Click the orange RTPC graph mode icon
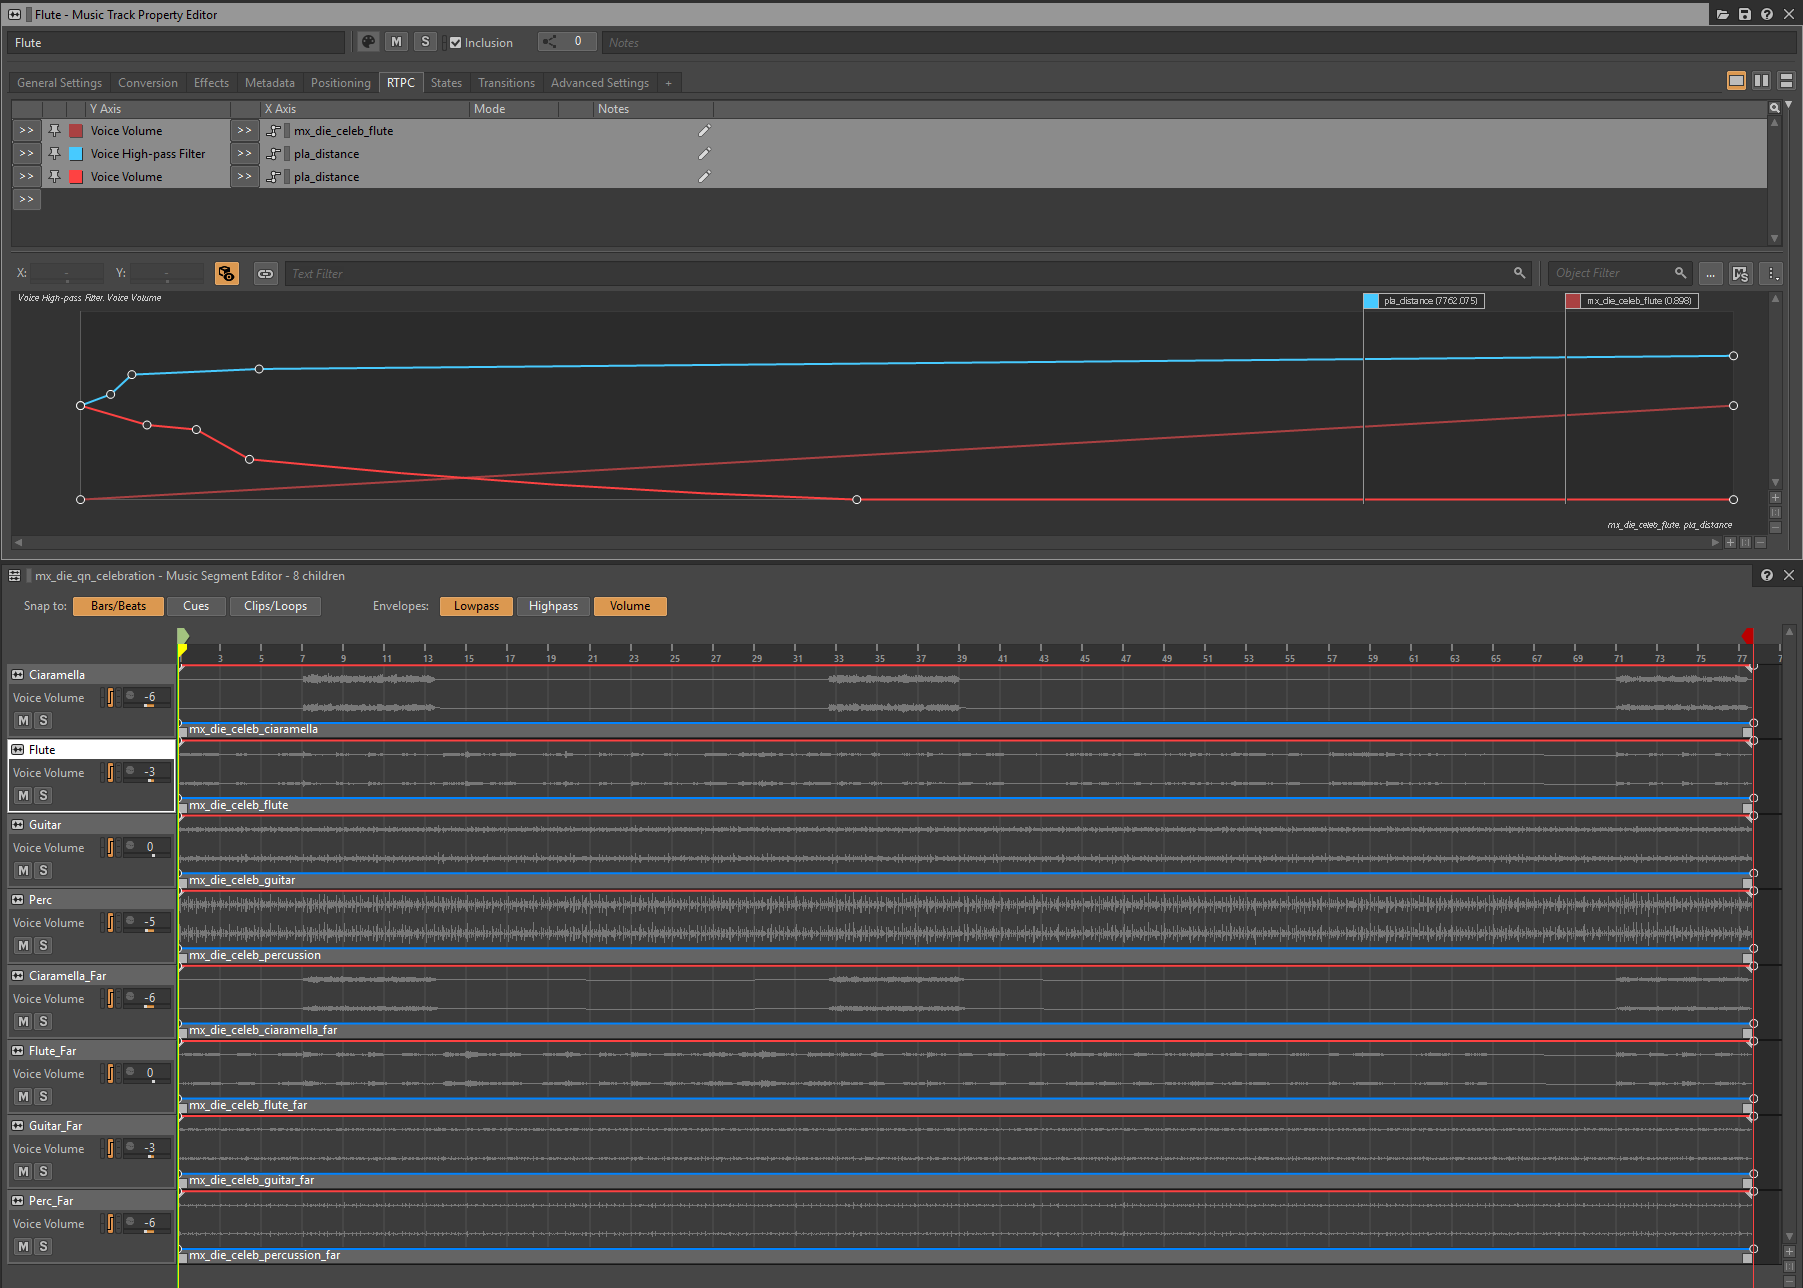Viewport: 1803px width, 1288px height. [227, 274]
